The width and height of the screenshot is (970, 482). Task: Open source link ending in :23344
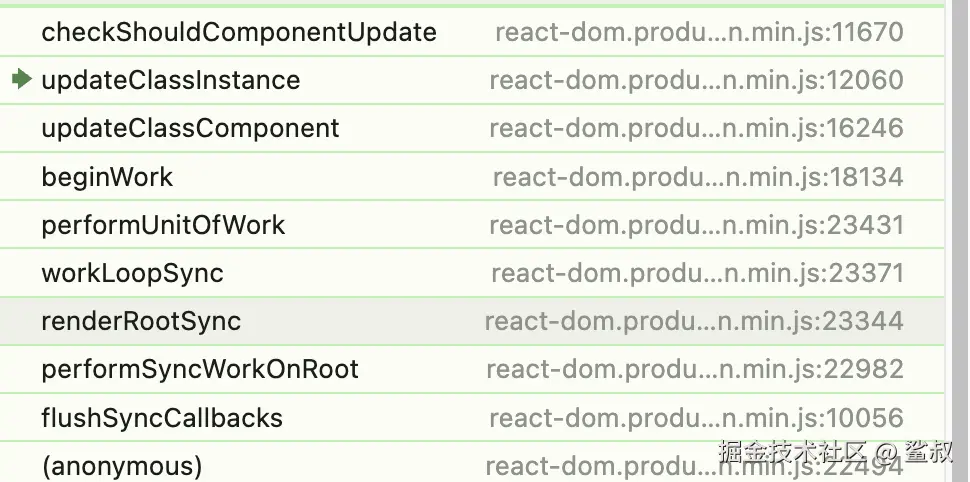point(694,321)
